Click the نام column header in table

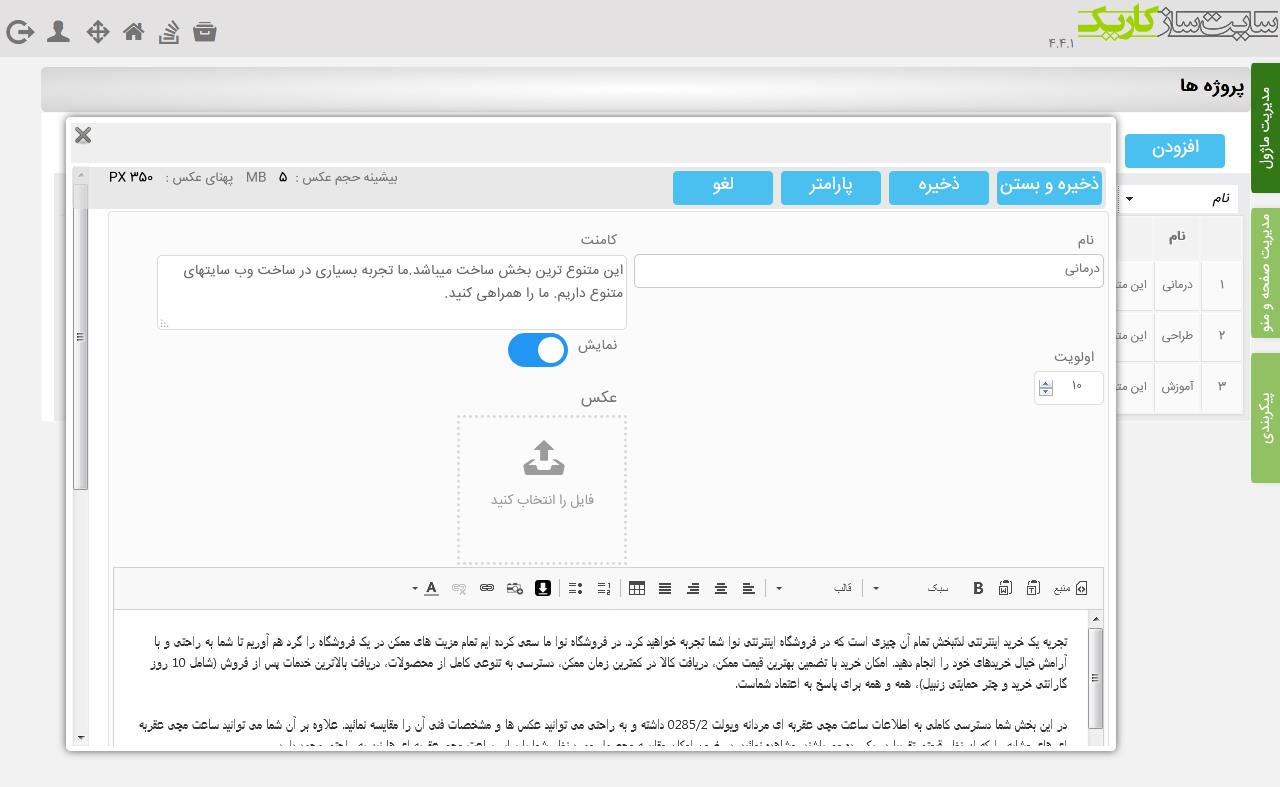pos(1177,236)
